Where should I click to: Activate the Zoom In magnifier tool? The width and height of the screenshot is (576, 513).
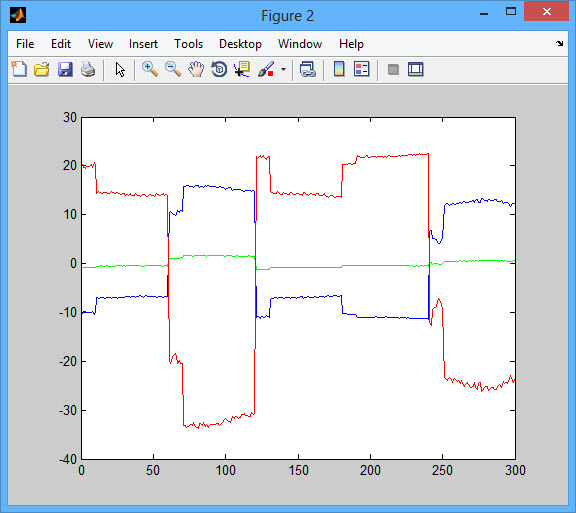coord(150,69)
